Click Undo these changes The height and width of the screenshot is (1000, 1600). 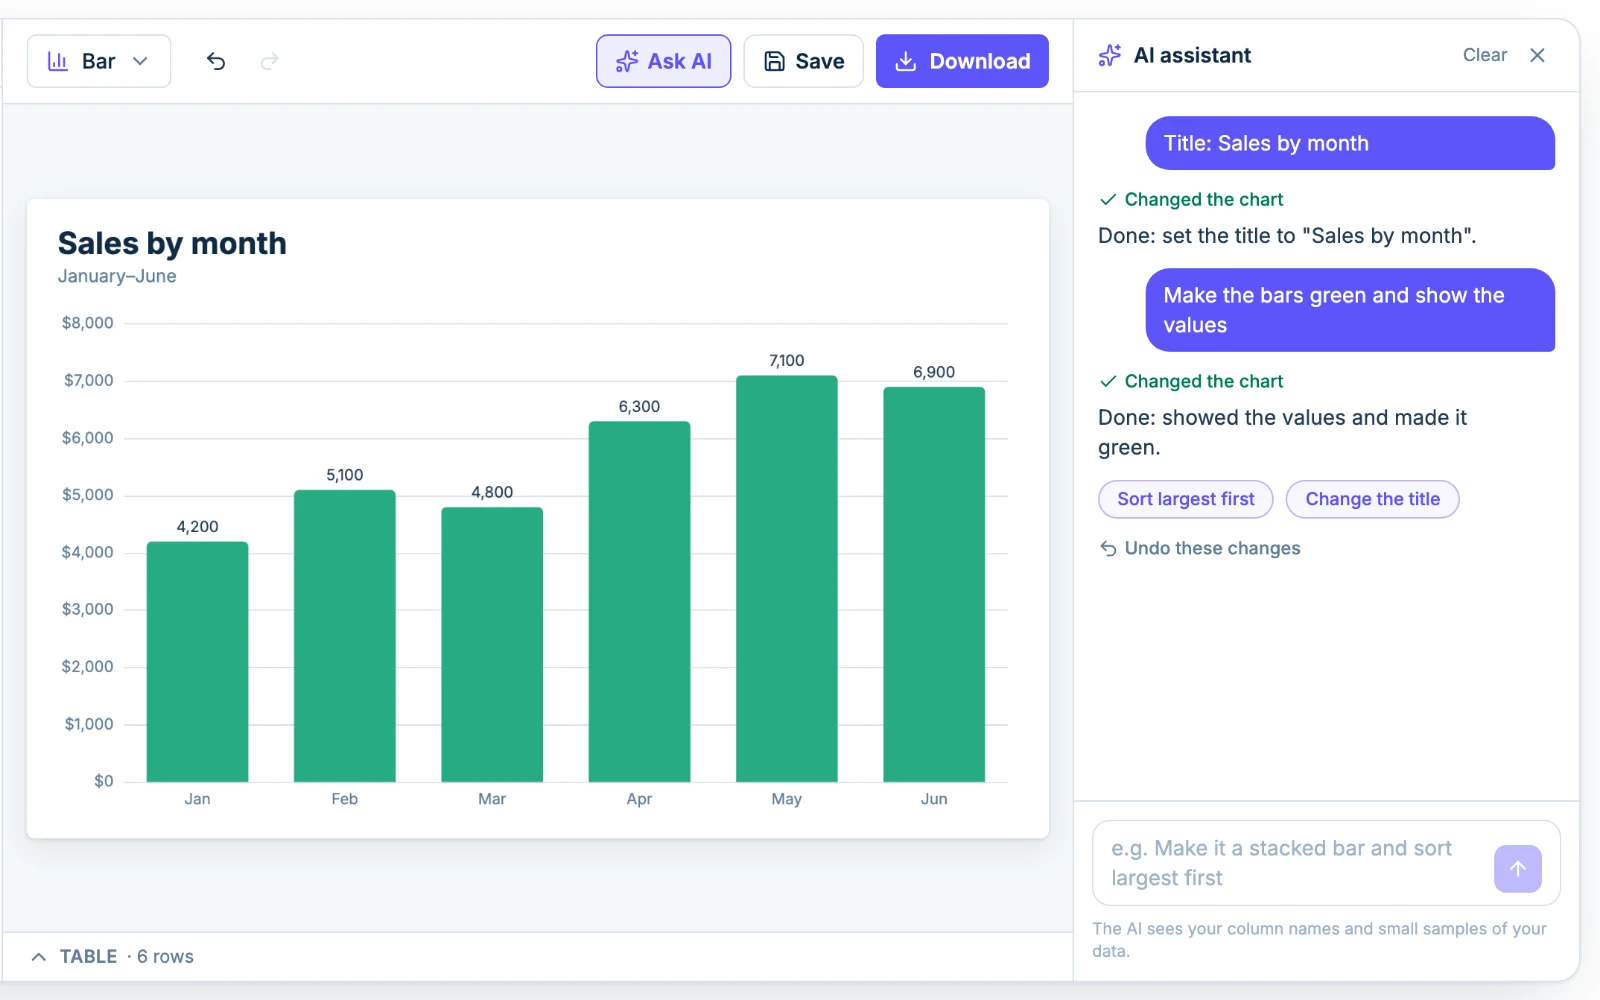pyautogui.click(x=1200, y=548)
